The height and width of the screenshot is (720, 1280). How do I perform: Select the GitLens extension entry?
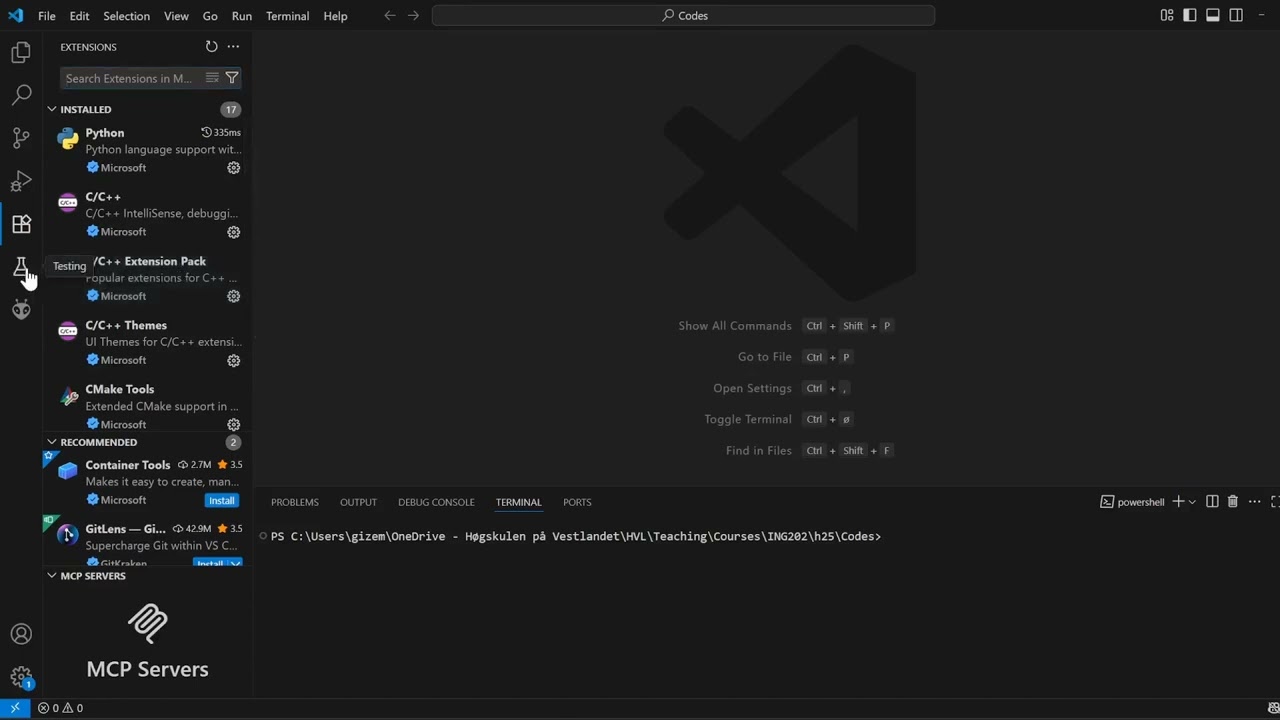point(147,543)
